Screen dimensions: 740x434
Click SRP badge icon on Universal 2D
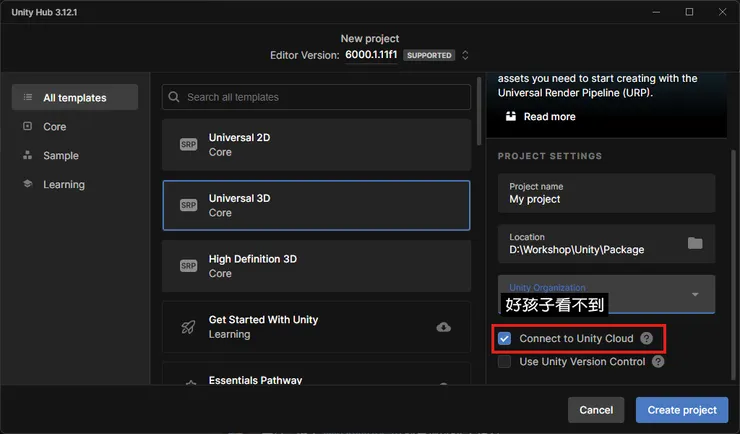click(188, 144)
